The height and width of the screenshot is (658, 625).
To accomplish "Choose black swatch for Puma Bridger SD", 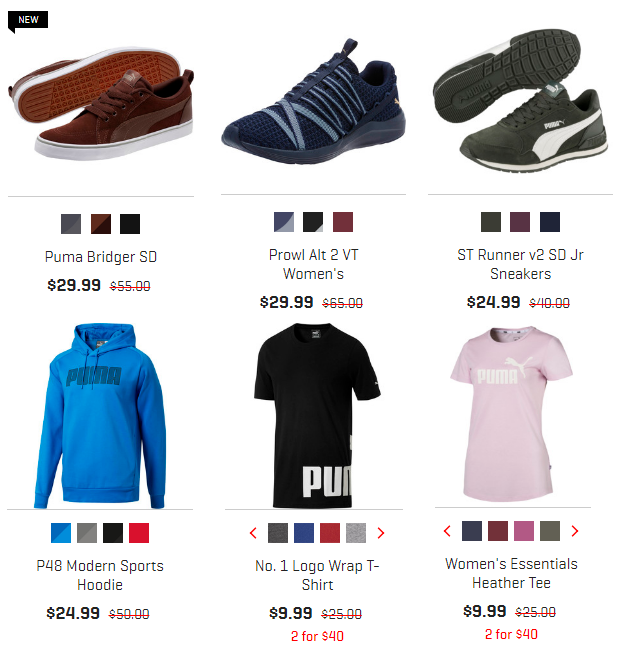I will 130,224.
